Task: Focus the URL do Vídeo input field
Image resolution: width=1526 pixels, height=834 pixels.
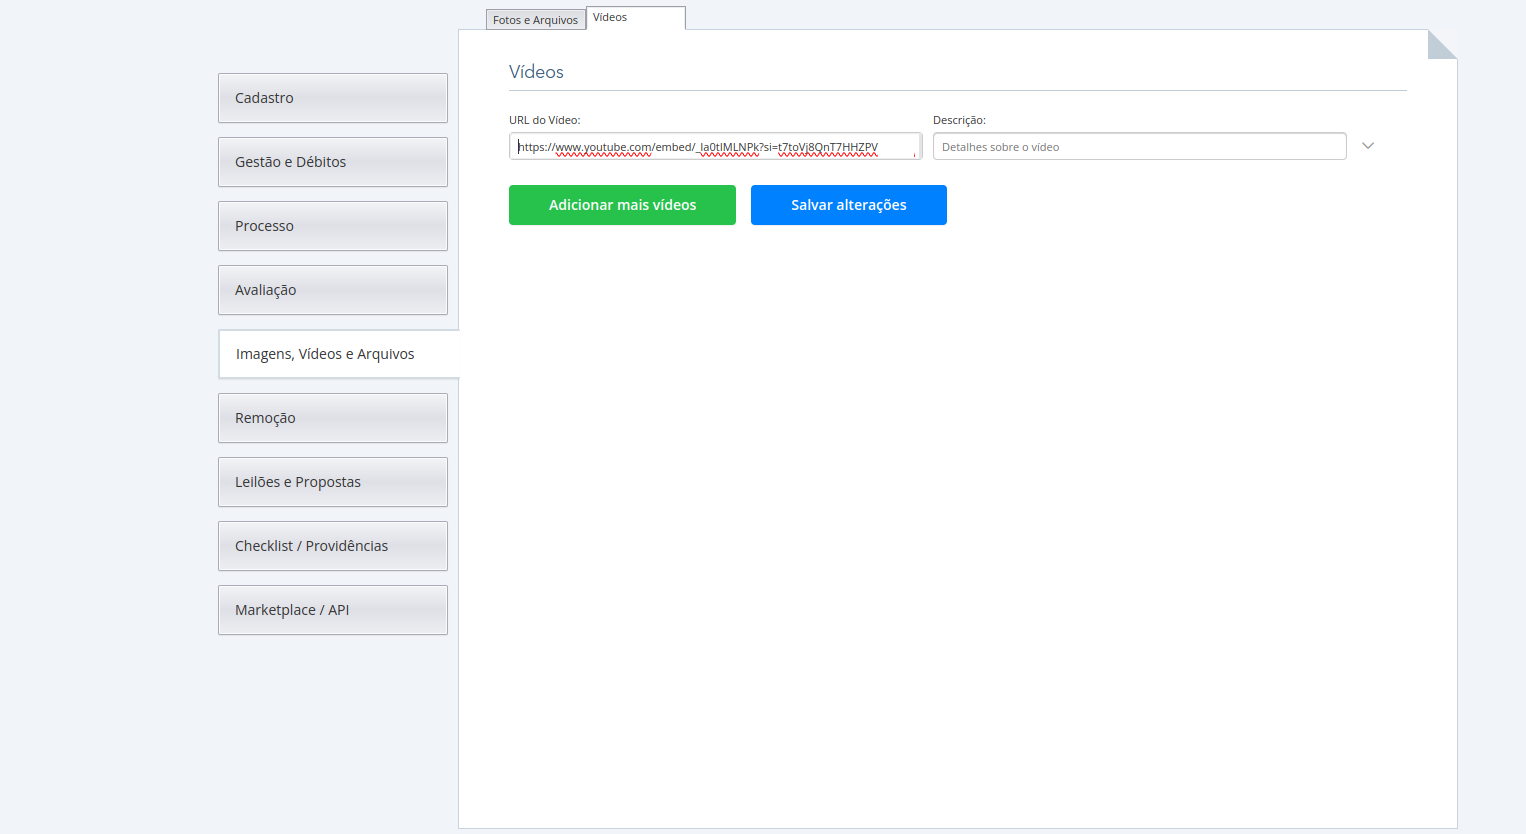Action: click(714, 147)
